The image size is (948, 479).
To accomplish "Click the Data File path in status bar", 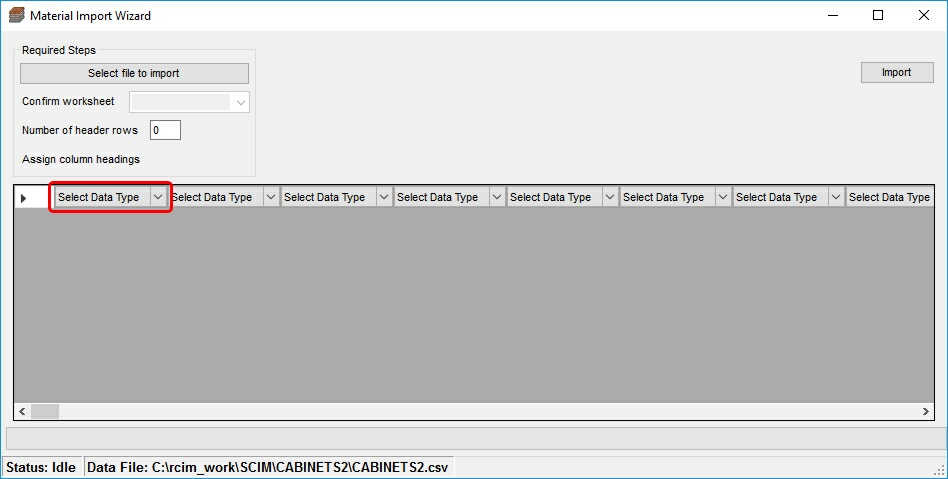I will [268, 468].
